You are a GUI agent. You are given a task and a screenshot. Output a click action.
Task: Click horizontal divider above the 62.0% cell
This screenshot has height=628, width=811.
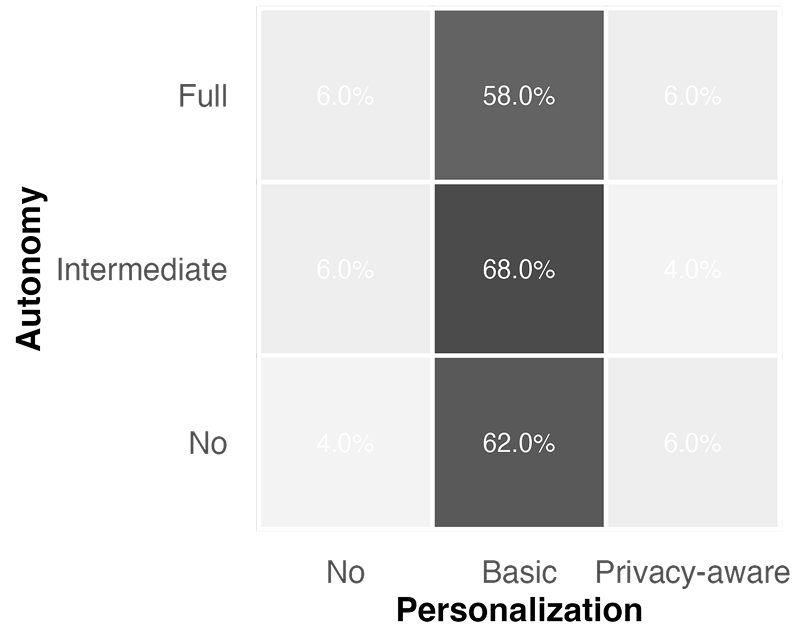[x=518, y=356]
